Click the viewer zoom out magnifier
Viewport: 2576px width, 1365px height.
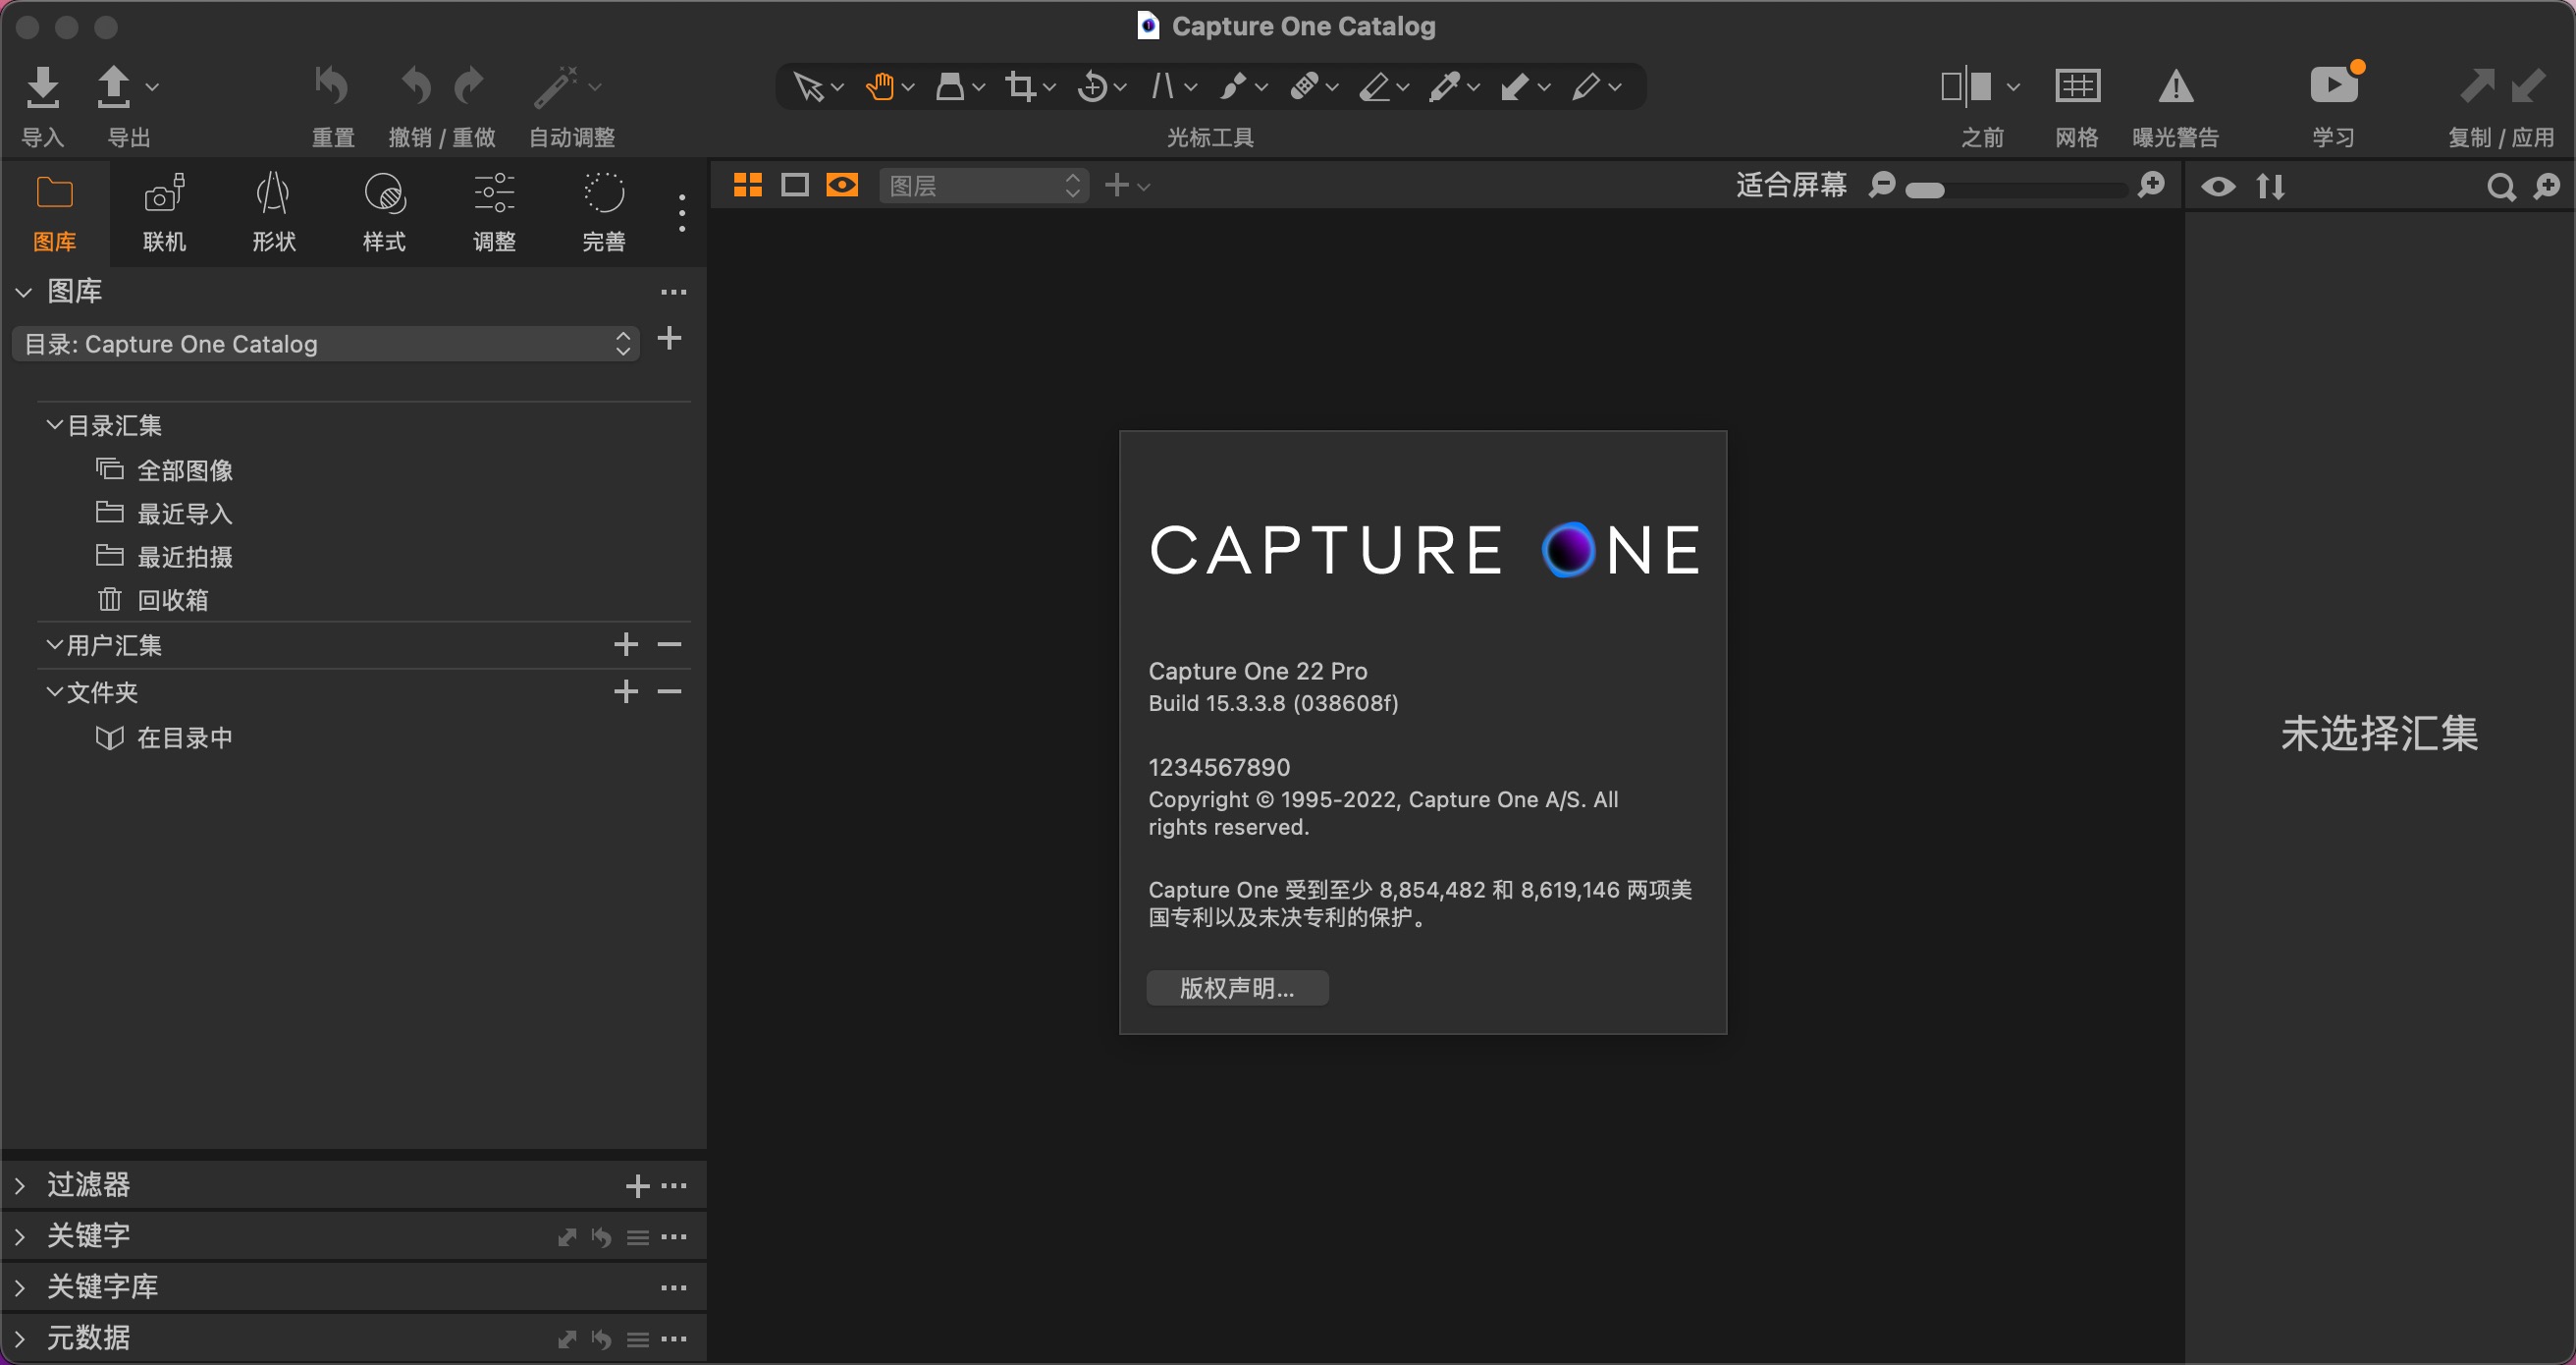click(x=1881, y=185)
